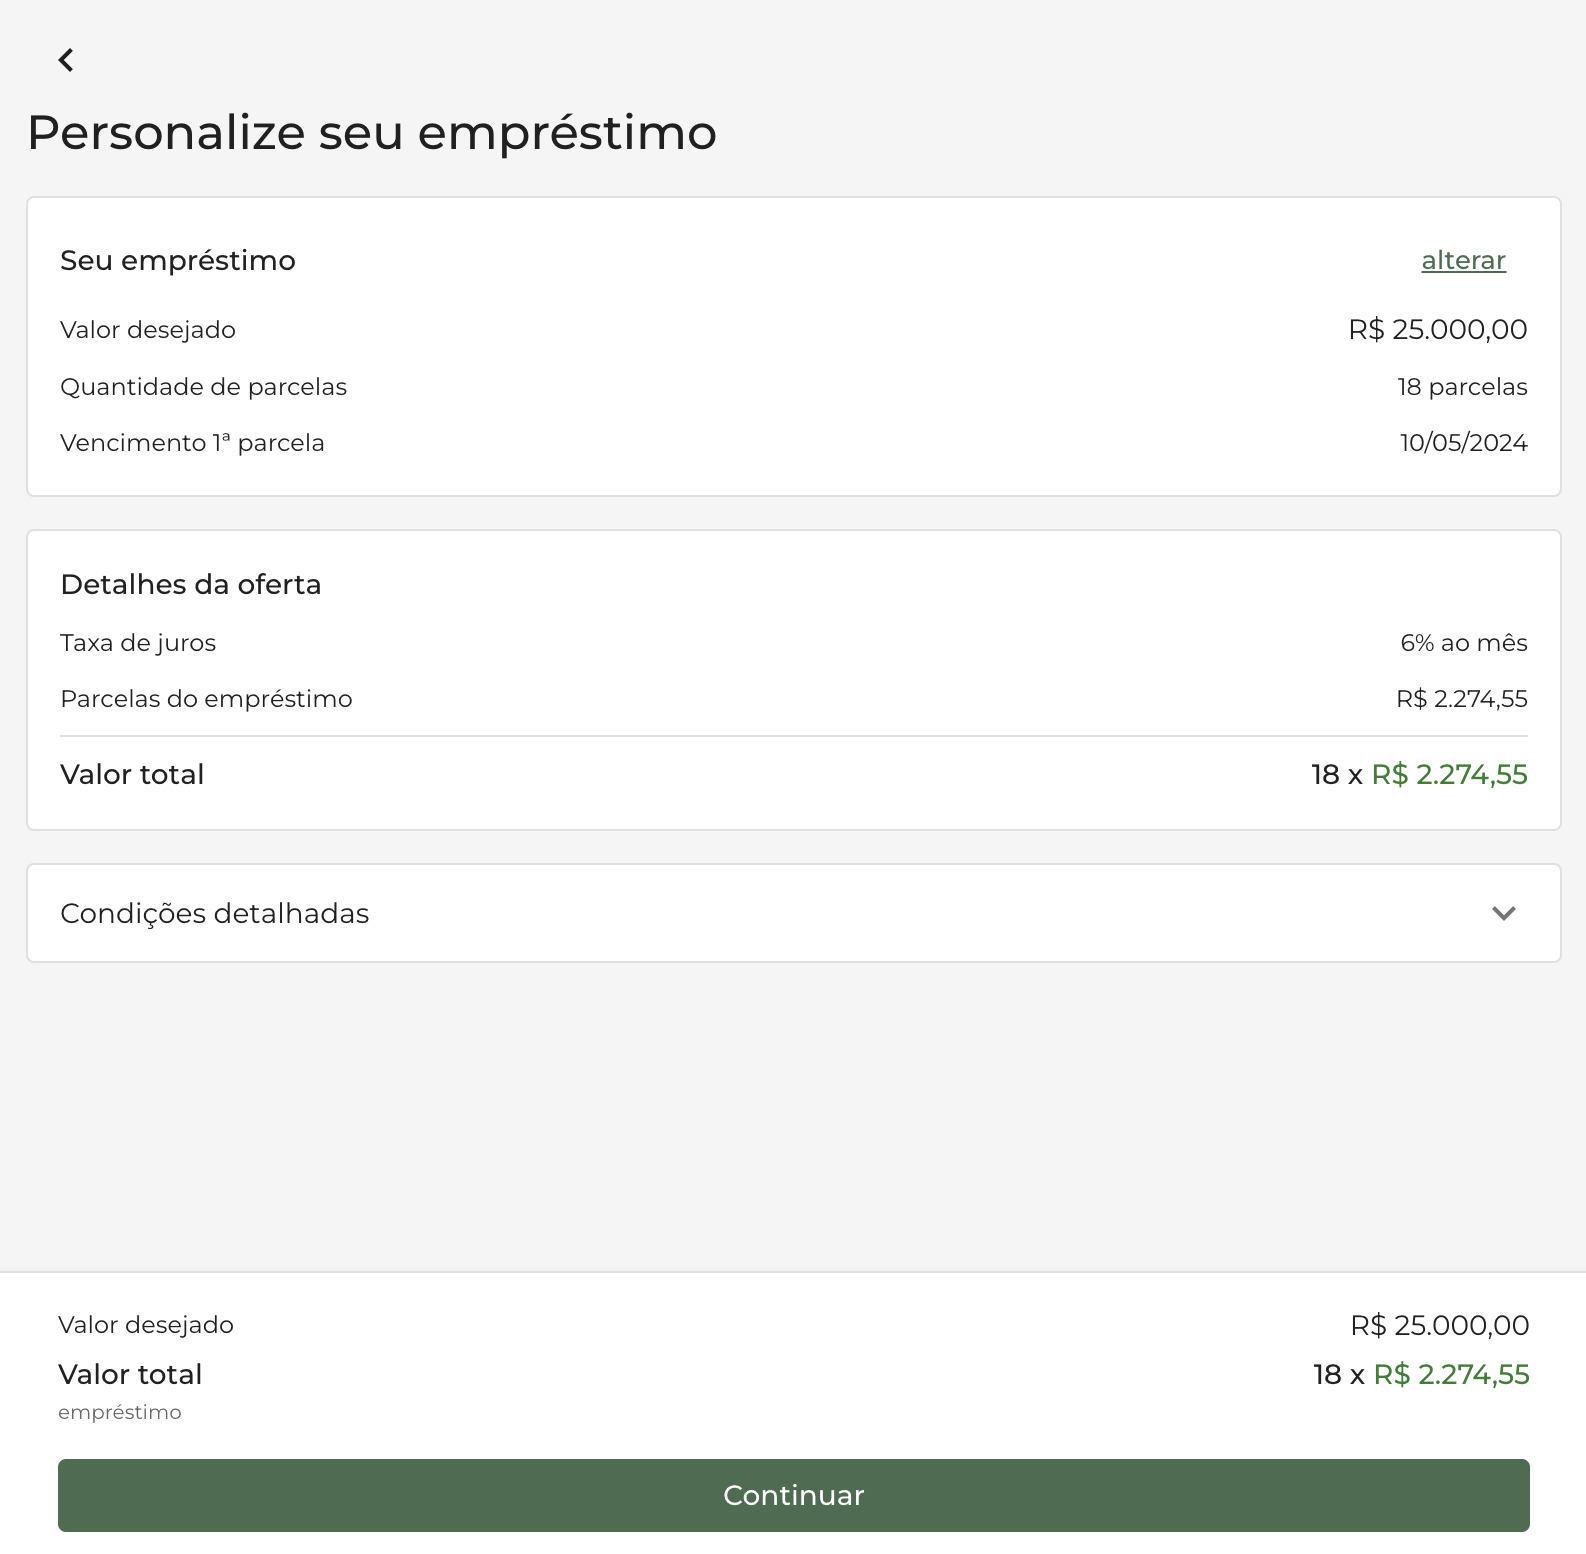Click "Valor total" in the Detalhes da oferta card
The width and height of the screenshot is (1586, 1554).
tap(132, 775)
